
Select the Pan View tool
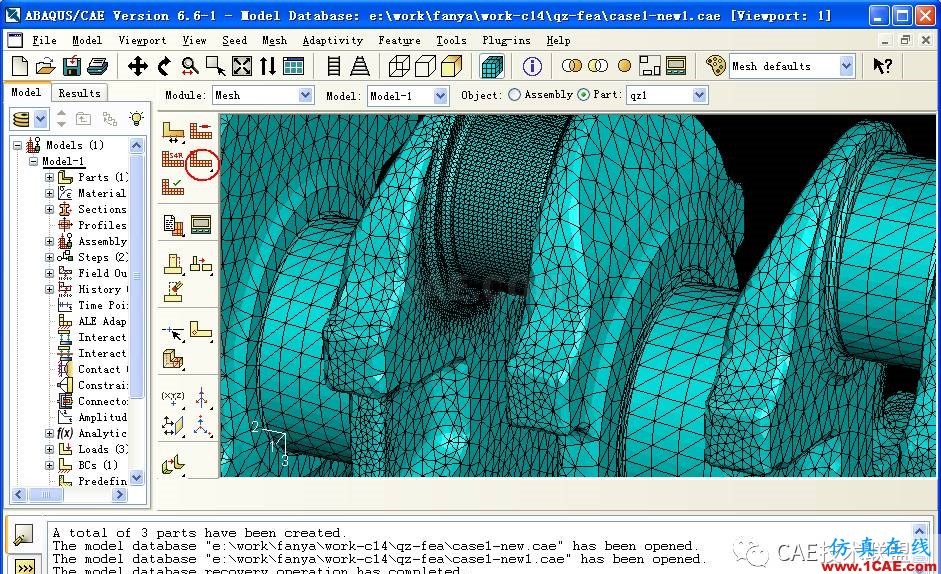pyautogui.click(x=138, y=66)
